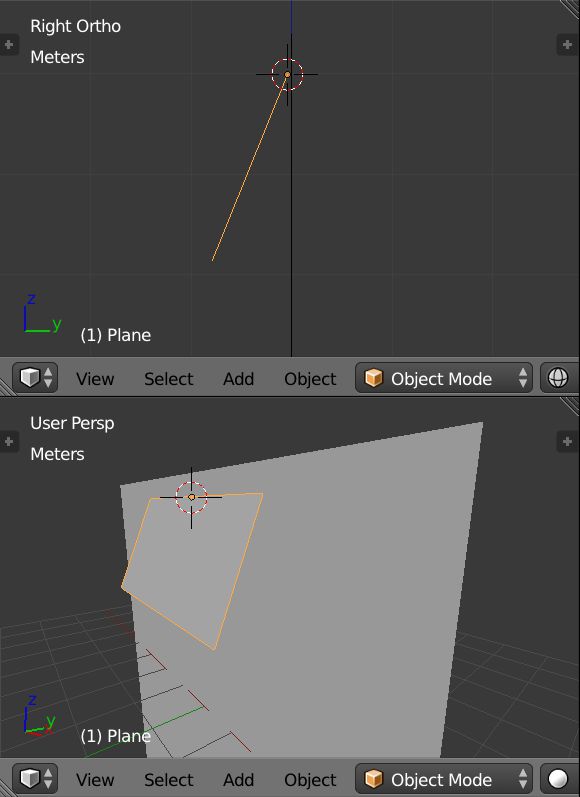
Task: Click solid shading sphere icon in bottom header
Action: (x=559, y=778)
